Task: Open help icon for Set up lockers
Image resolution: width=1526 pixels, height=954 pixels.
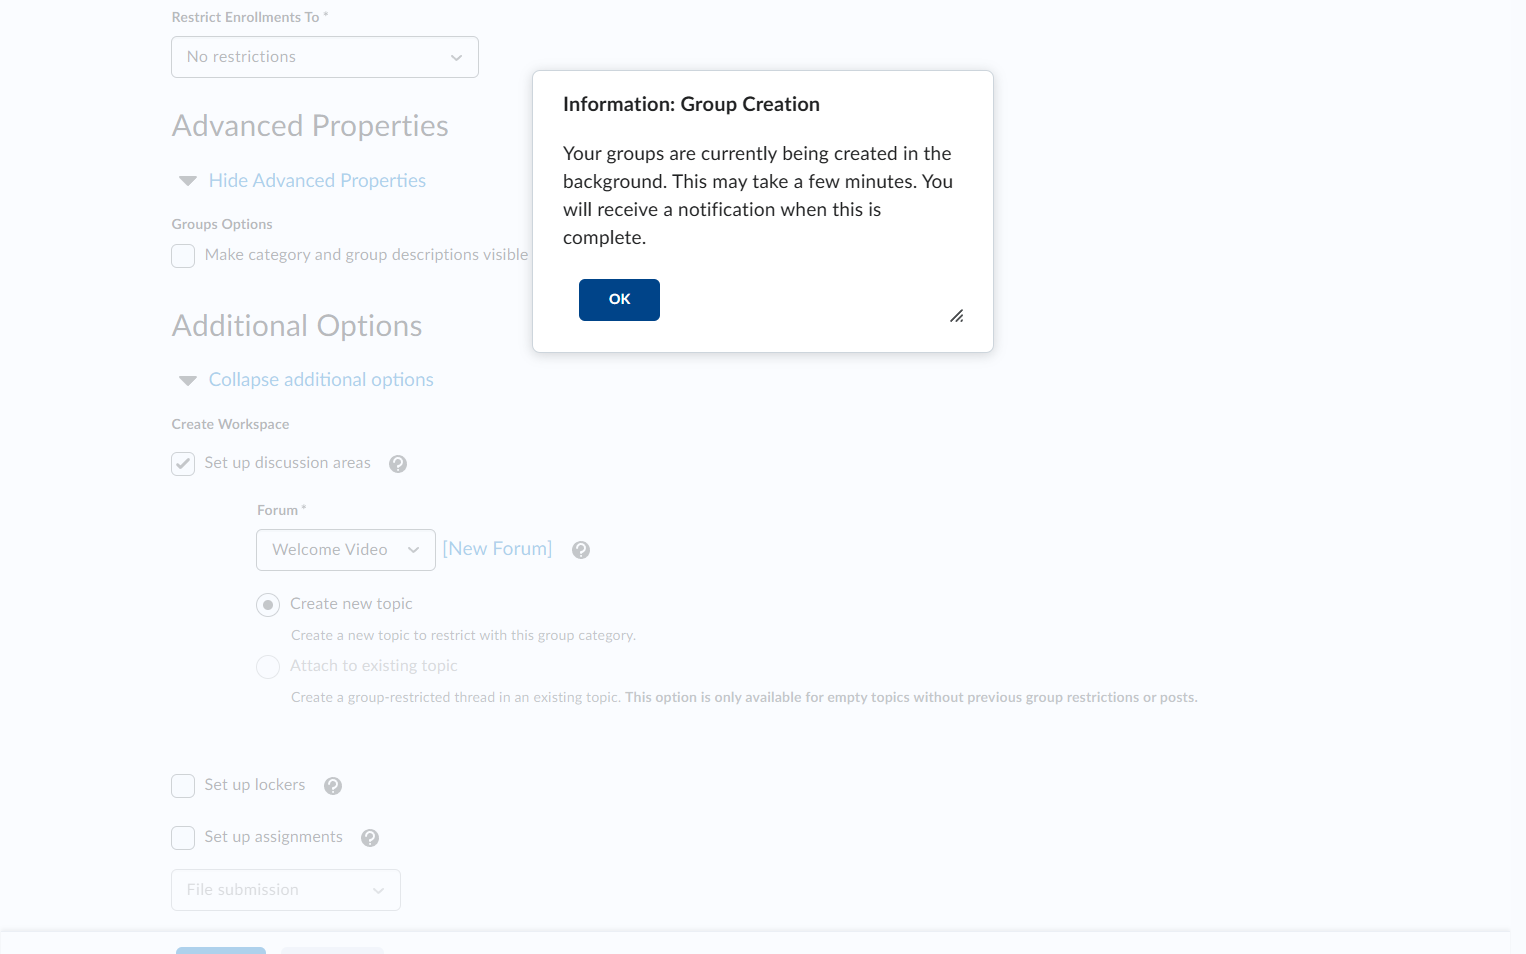Action: click(333, 786)
